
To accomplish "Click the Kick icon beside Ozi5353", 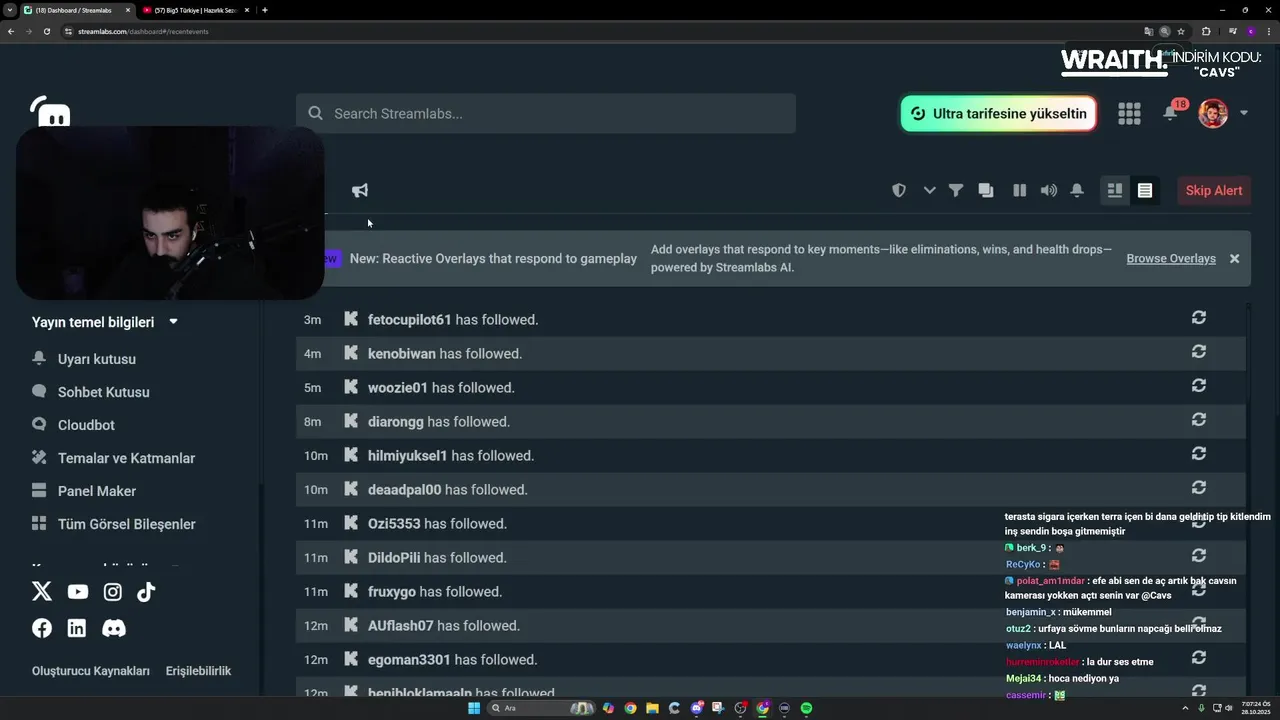I will 351,522.
